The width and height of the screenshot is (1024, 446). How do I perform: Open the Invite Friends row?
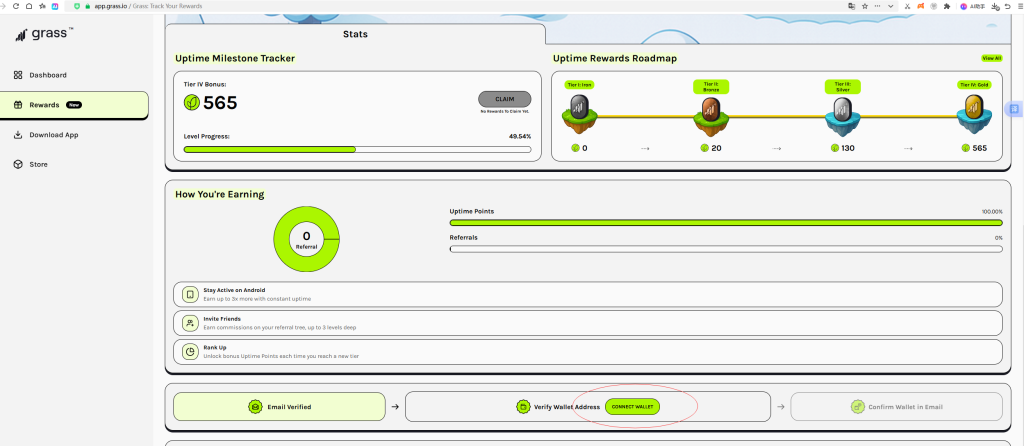588,323
